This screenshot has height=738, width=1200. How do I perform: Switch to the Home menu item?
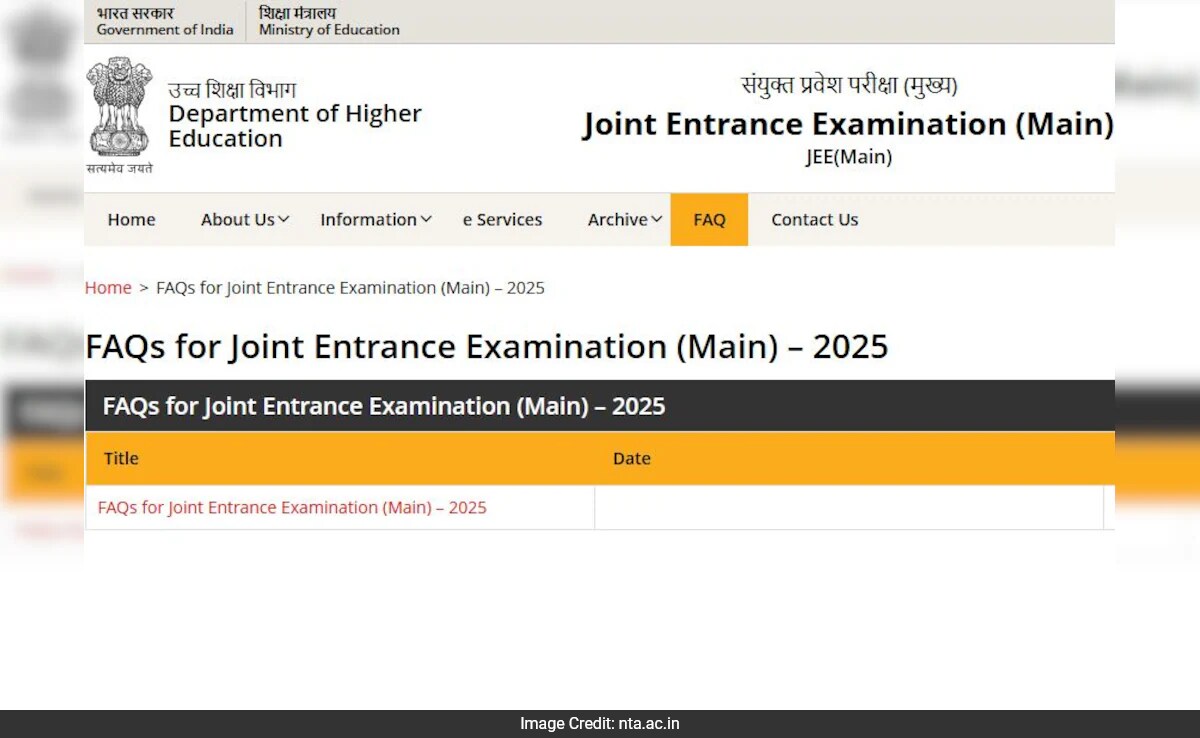[x=131, y=219]
